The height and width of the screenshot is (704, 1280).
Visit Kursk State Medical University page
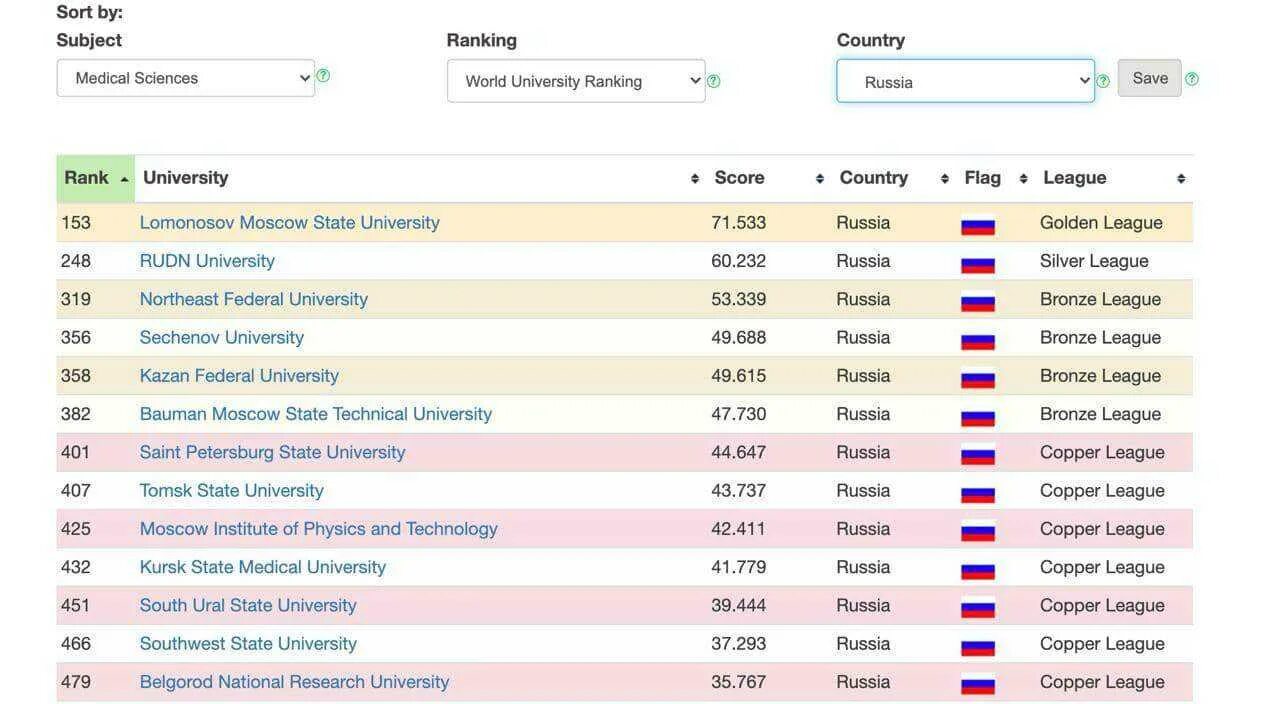262,567
